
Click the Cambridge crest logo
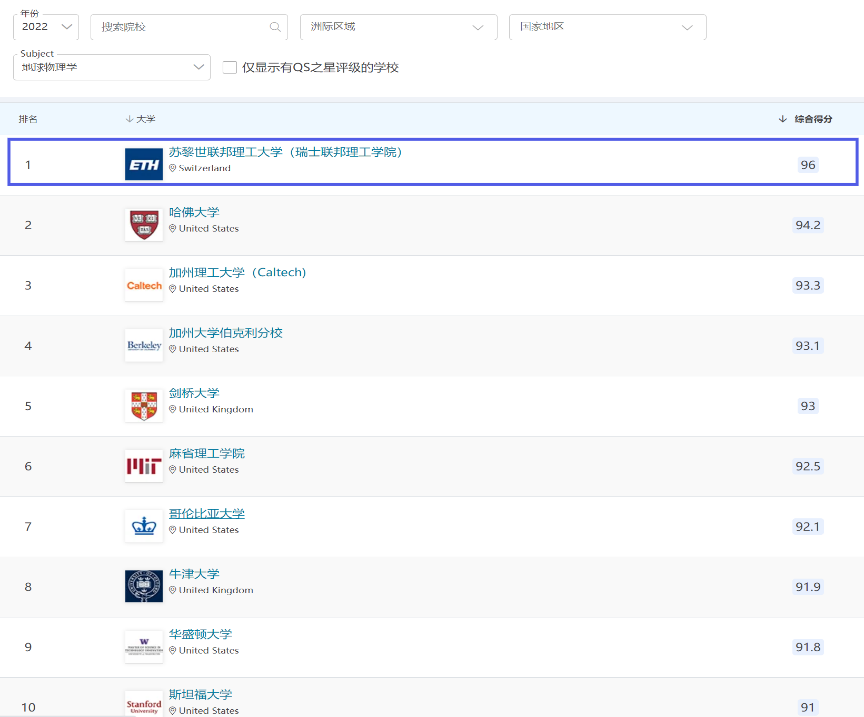tap(144, 406)
